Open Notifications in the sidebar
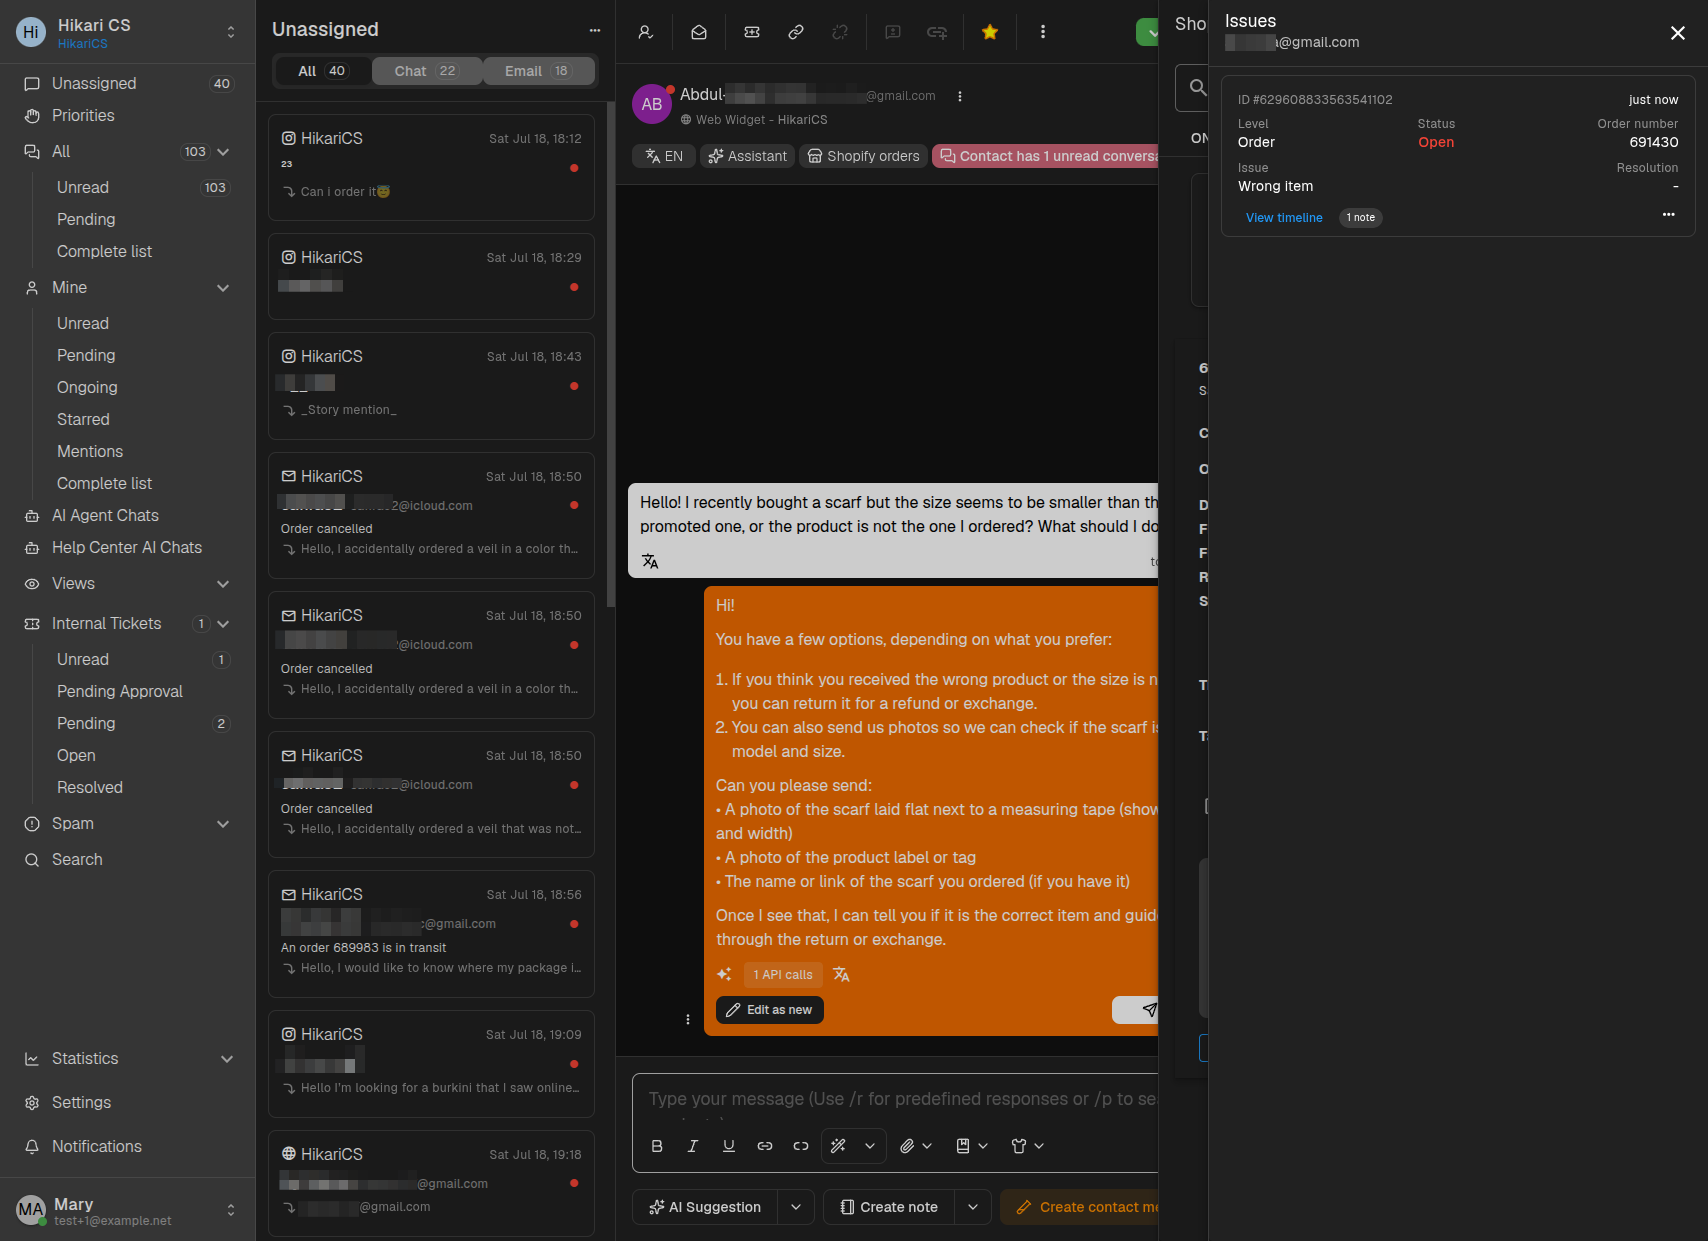1708x1241 pixels. [x=97, y=1147]
